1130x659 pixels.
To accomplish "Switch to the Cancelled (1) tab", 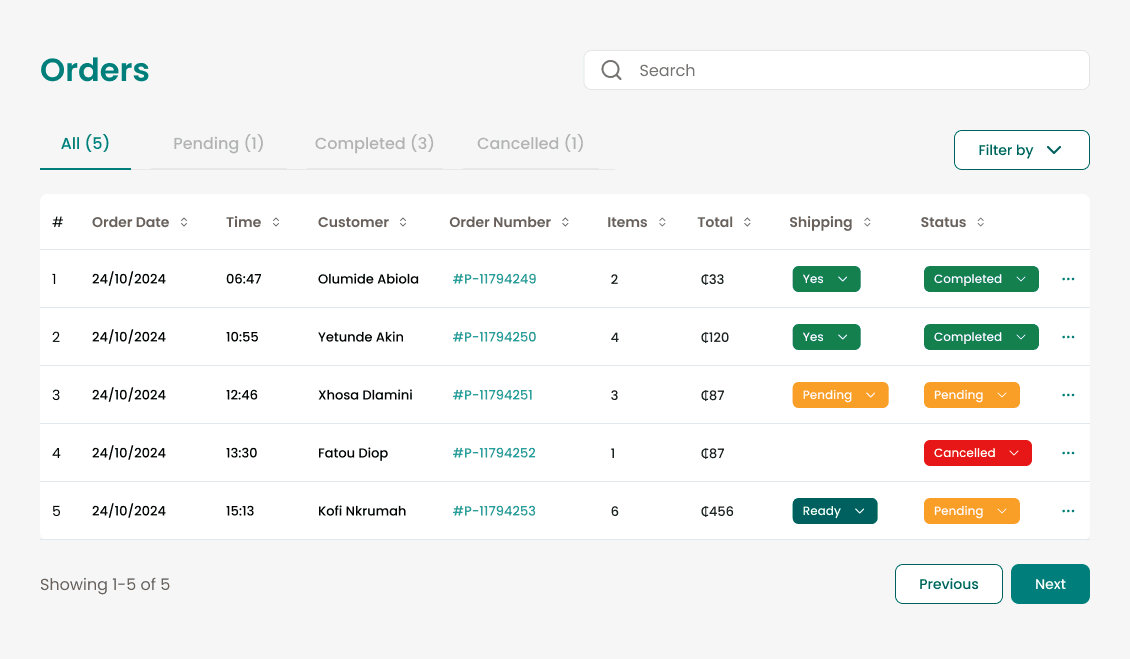I will (530, 143).
